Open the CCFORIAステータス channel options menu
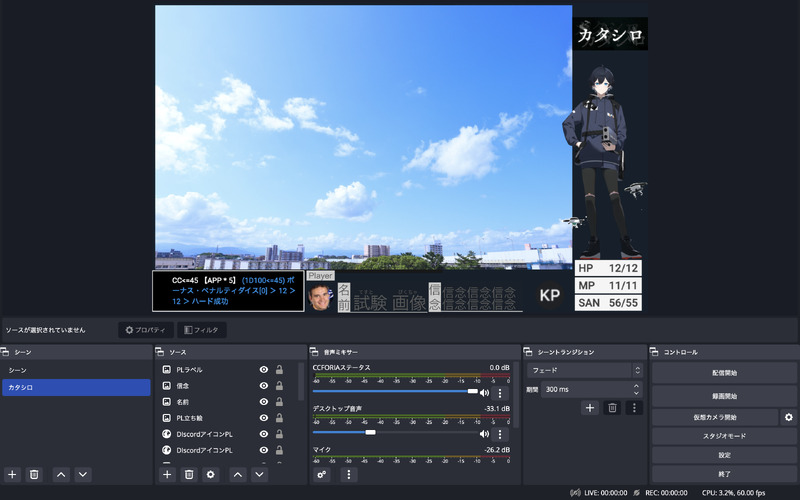The image size is (800, 500). (x=500, y=393)
